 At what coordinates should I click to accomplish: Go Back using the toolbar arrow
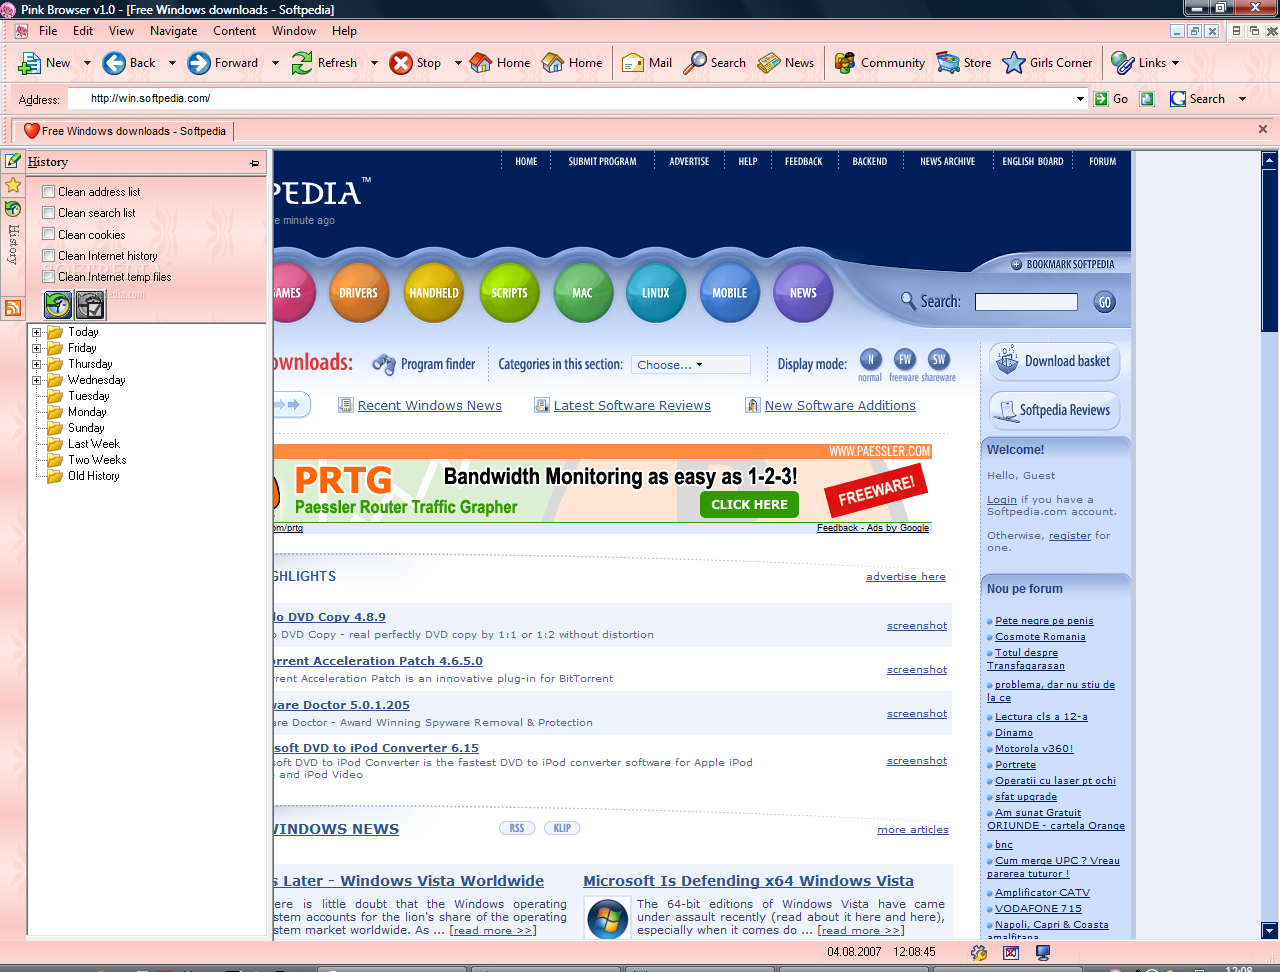coord(130,63)
